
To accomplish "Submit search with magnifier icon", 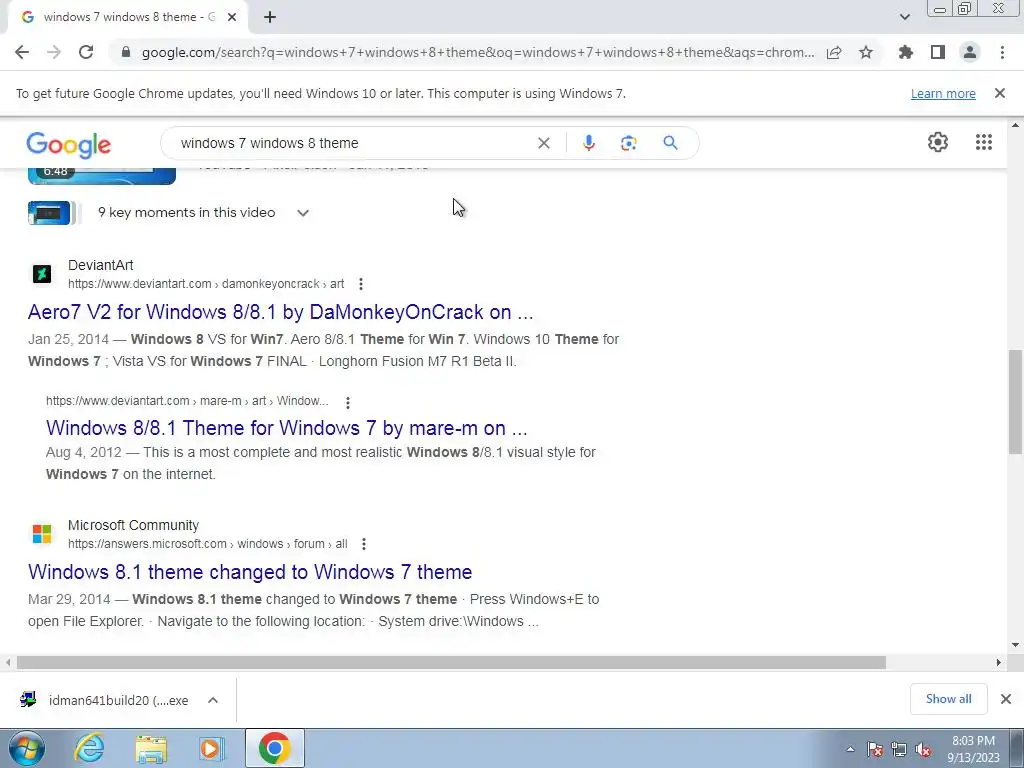I will tap(670, 142).
